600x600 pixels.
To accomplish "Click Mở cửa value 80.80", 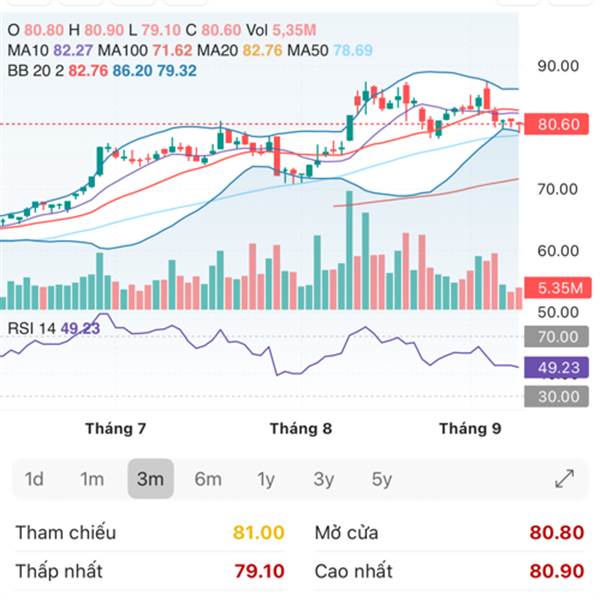I will tap(557, 532).
